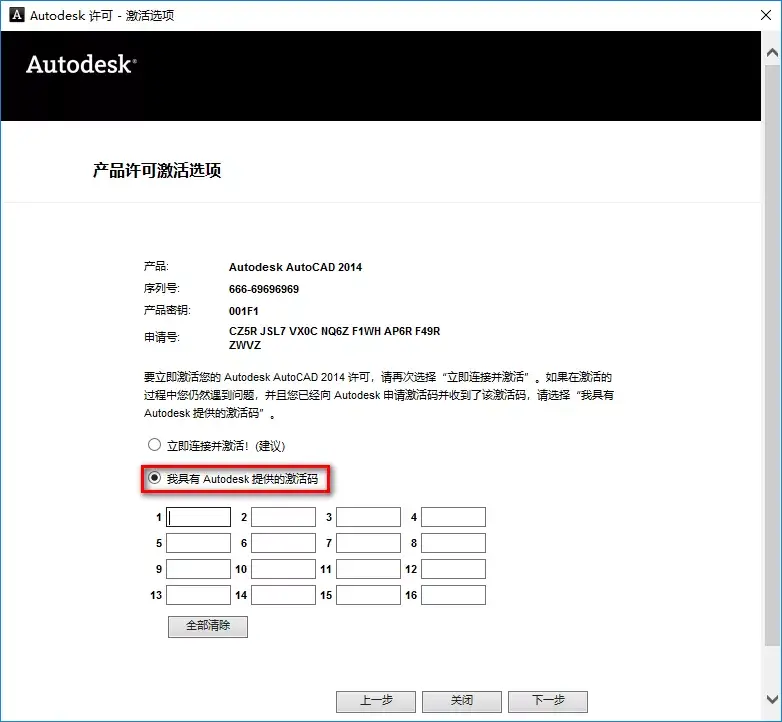This screenshot has height=722, width=782.
Task: Select 我具有 Autodesk 提供的激活码 radio option
Action: tap(155, 478)
